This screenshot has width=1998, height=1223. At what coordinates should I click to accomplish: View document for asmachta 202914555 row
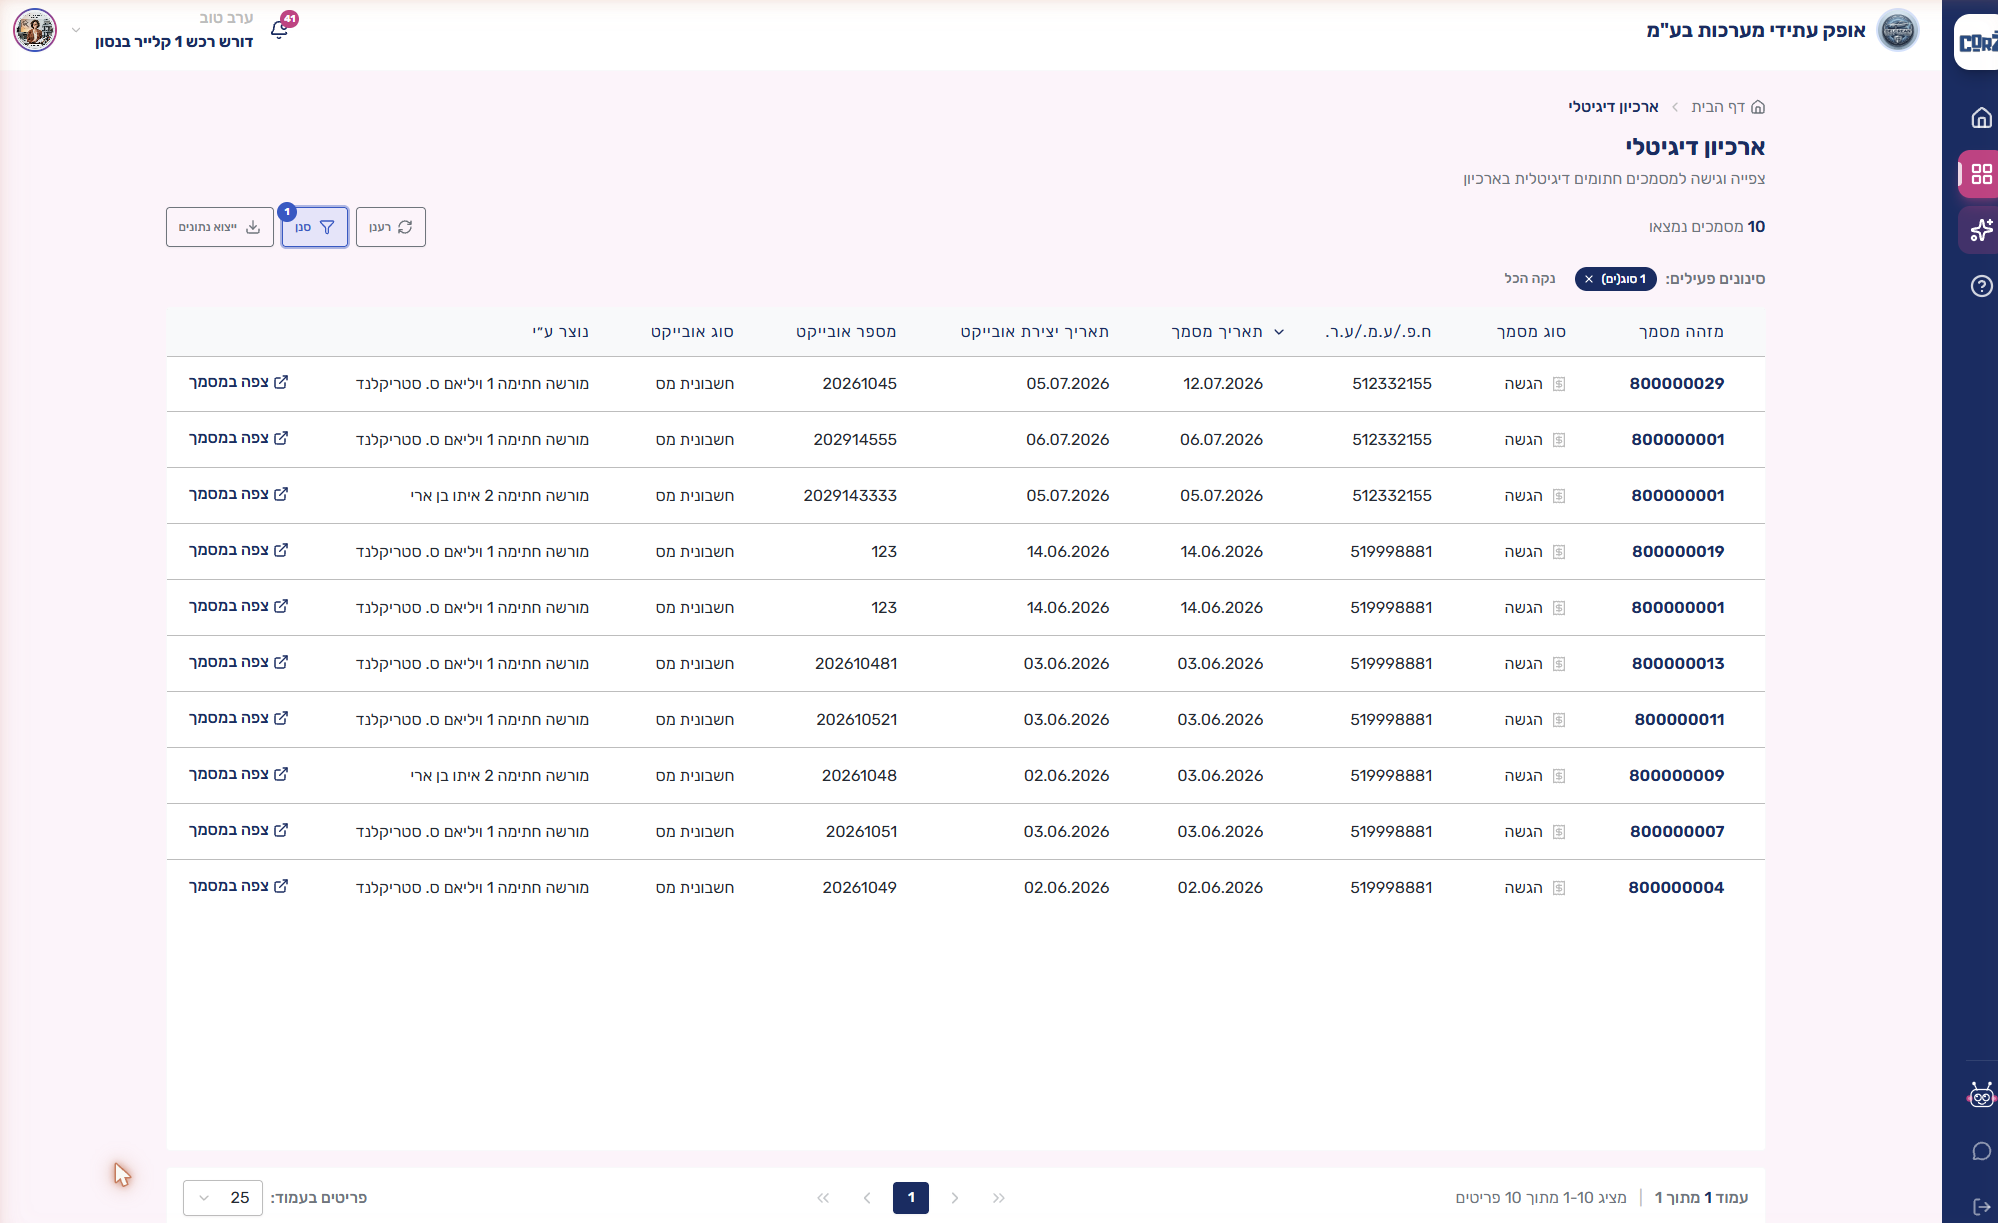tap(238, 438)
